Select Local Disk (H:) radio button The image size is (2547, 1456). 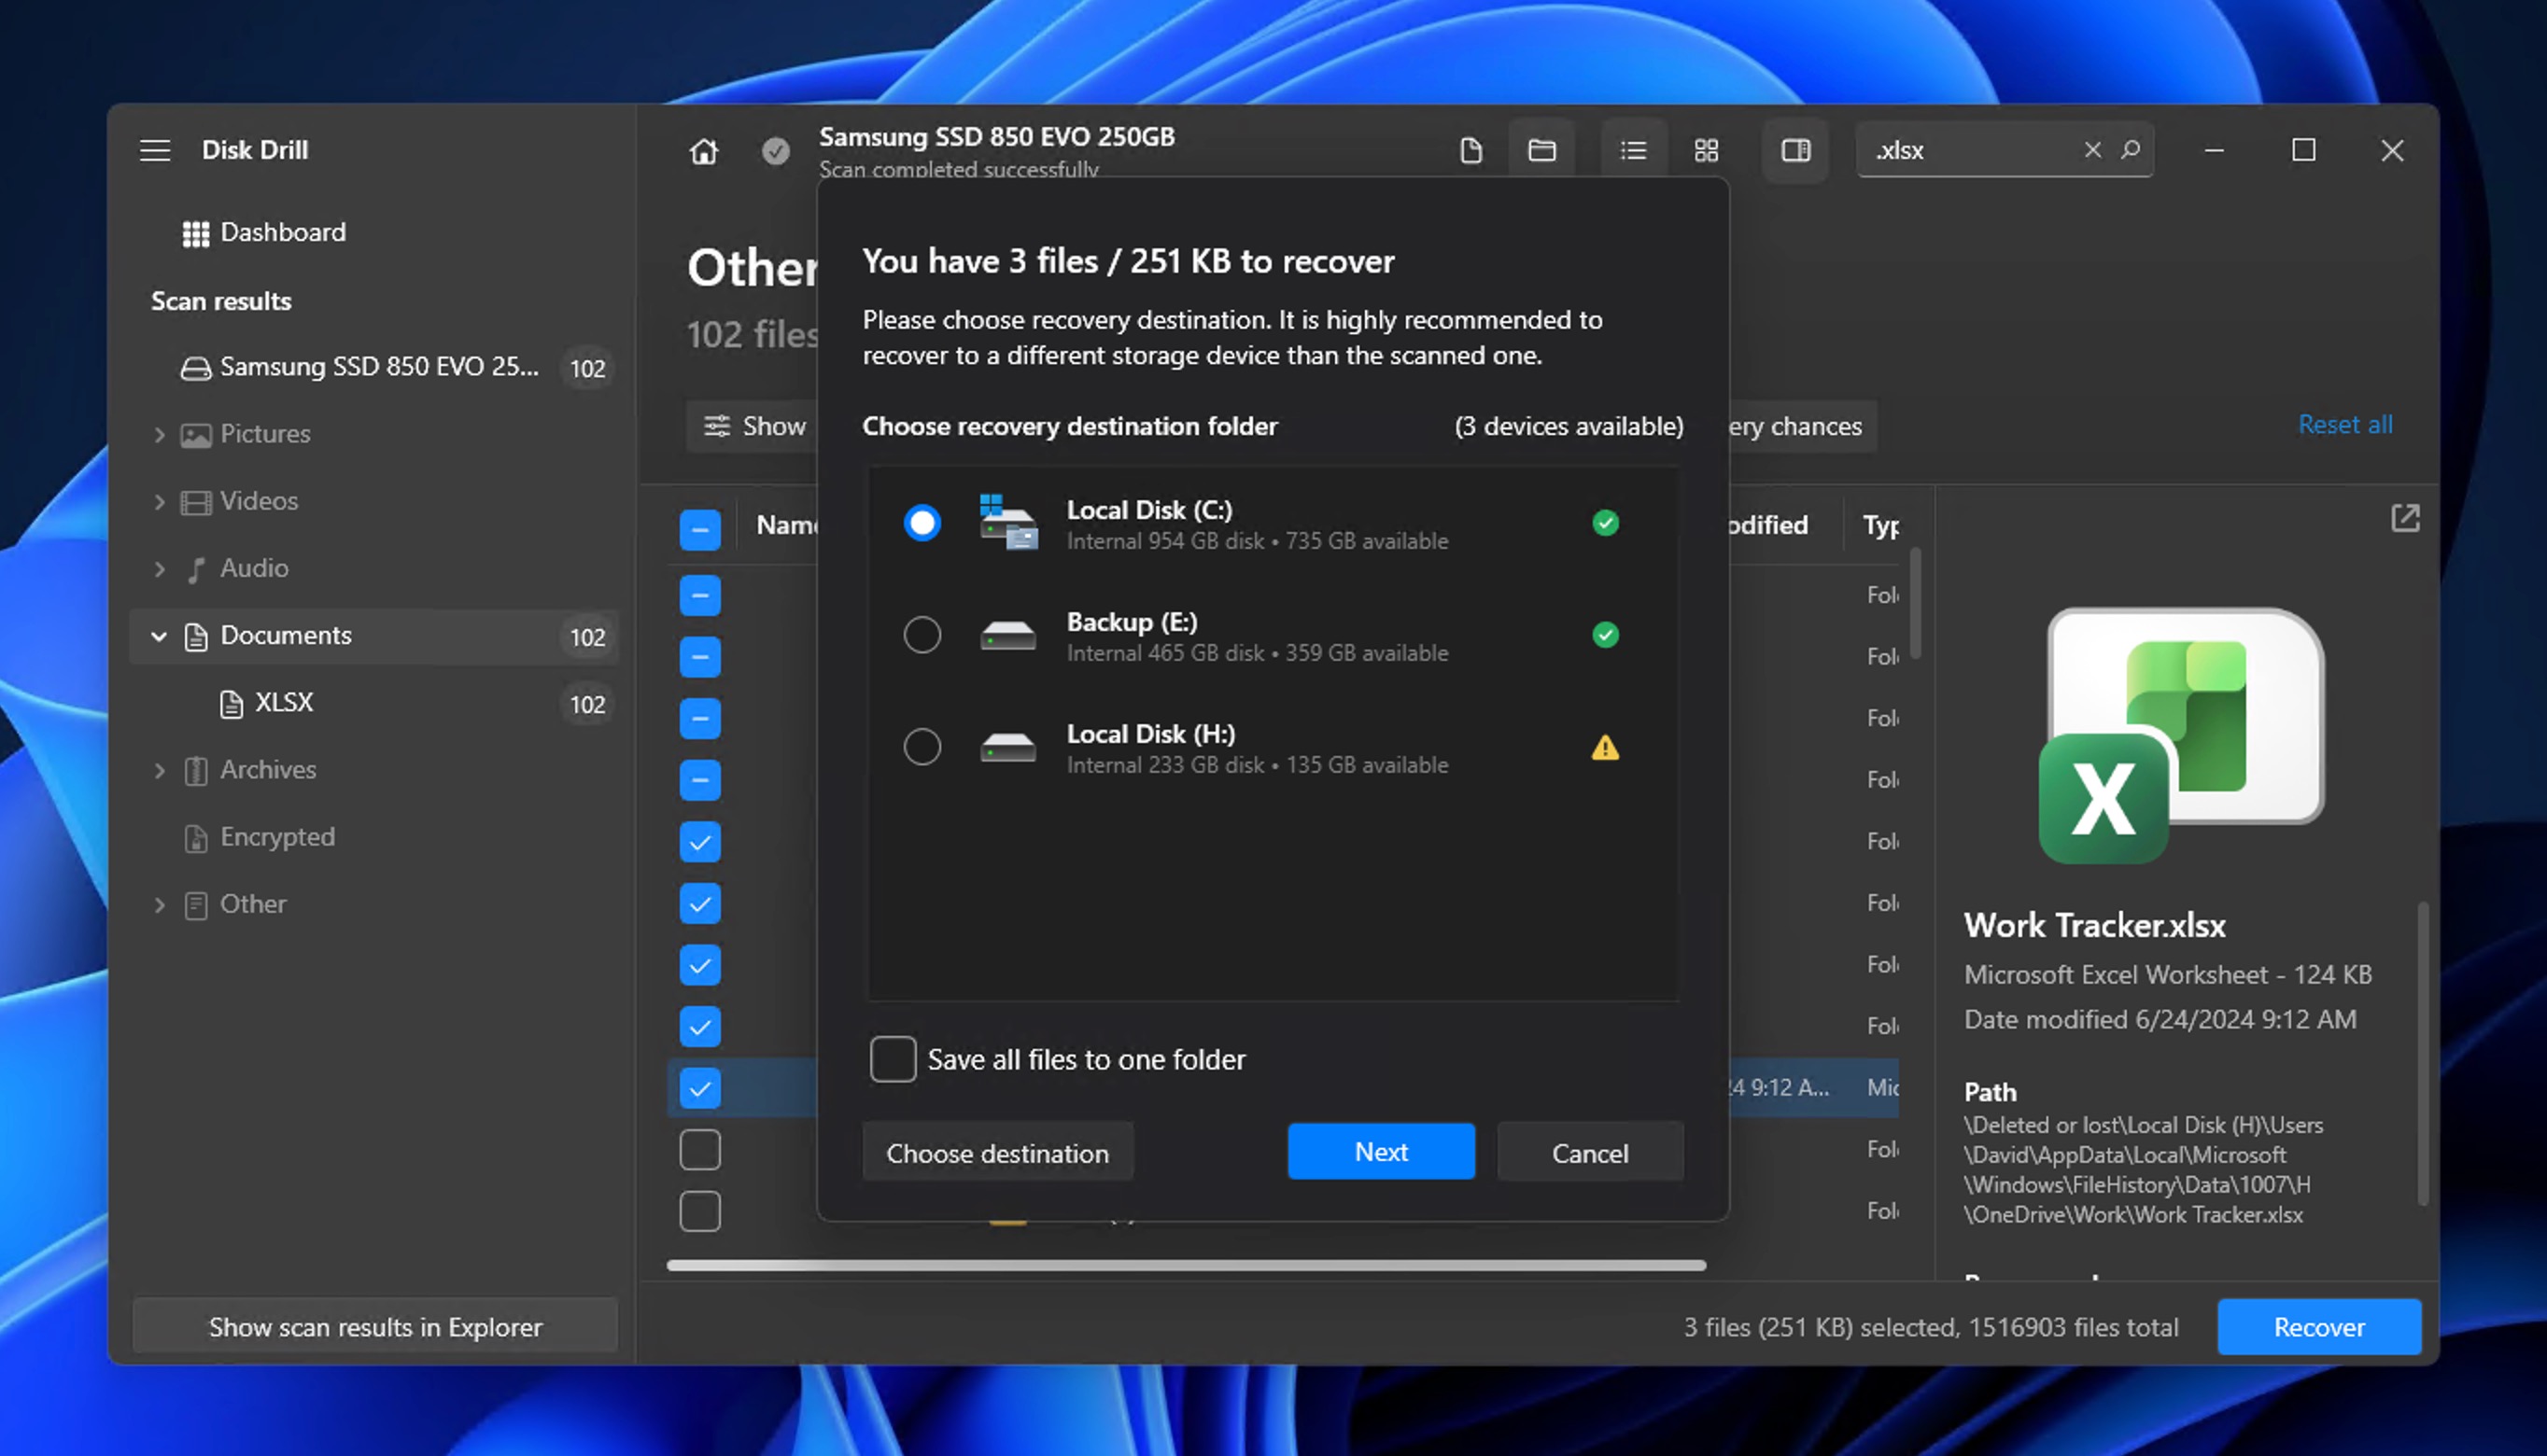922,747
